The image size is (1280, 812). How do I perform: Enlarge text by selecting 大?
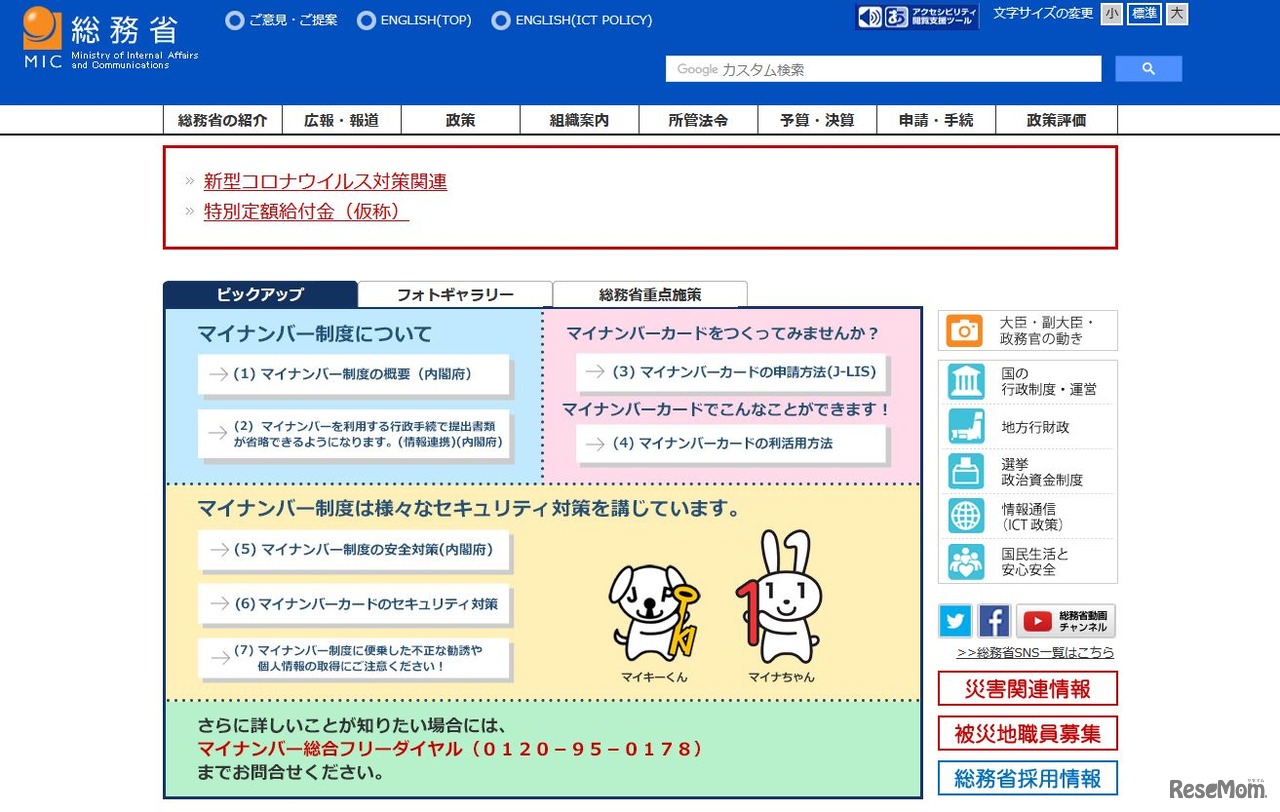coord(1176,14)
